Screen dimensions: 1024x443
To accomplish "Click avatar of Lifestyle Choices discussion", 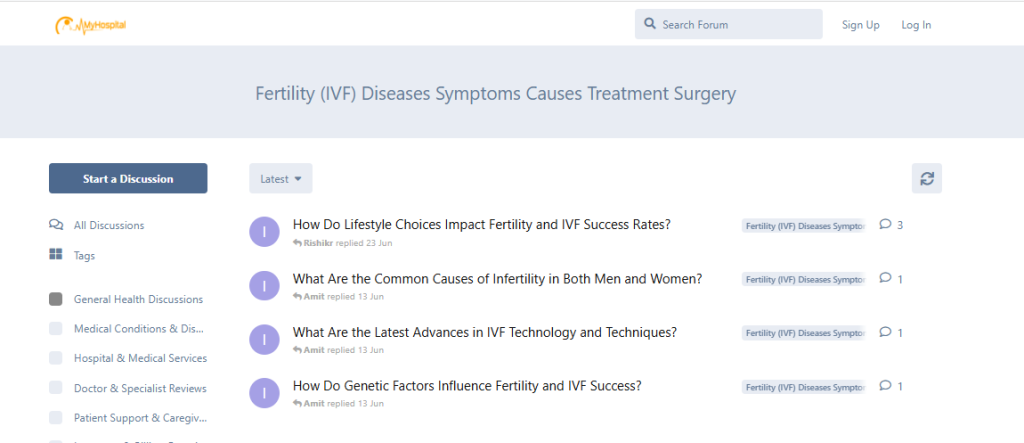I will [264, 231].
